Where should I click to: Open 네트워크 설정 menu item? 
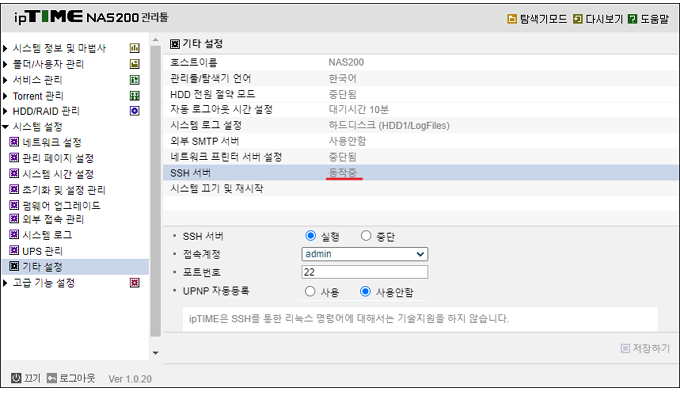point(52,142)
